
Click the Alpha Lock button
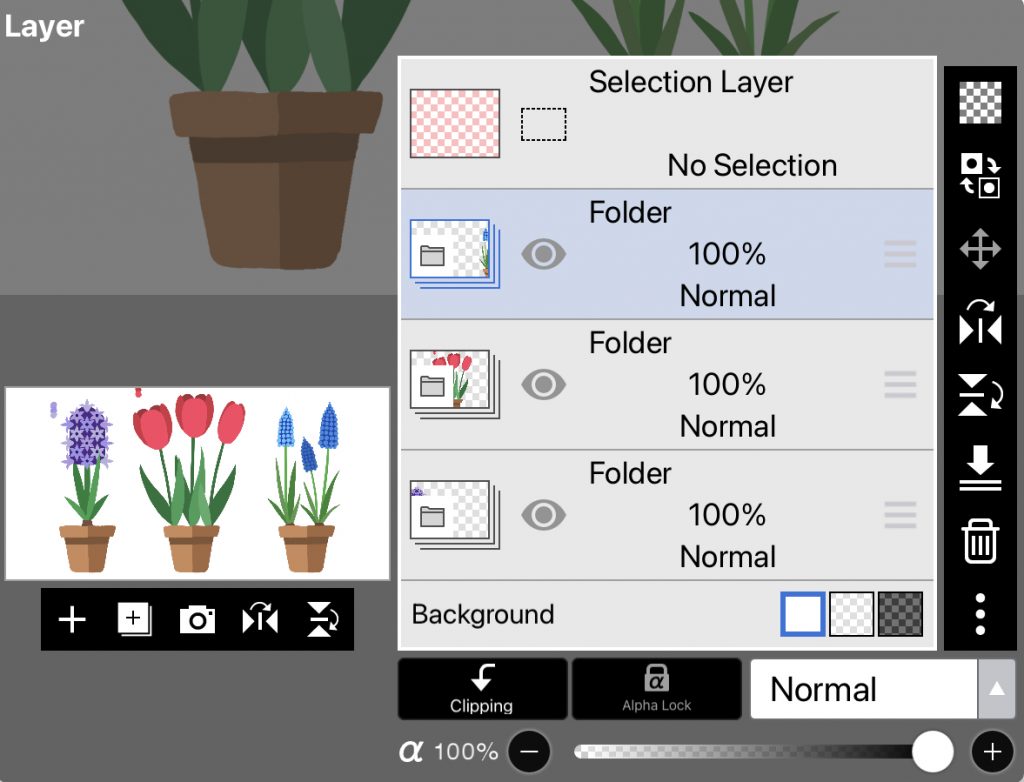pos(656,689)
